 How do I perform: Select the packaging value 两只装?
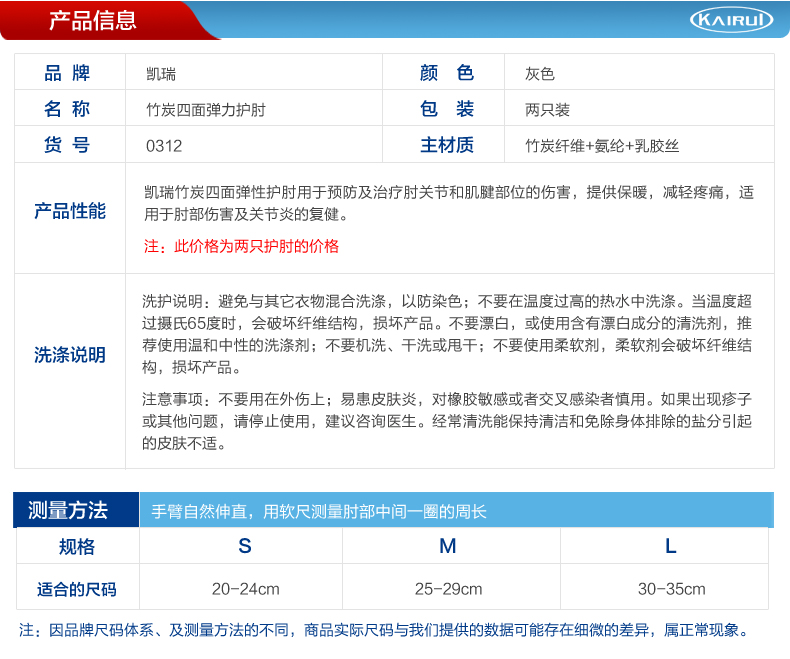coord(547,110)
